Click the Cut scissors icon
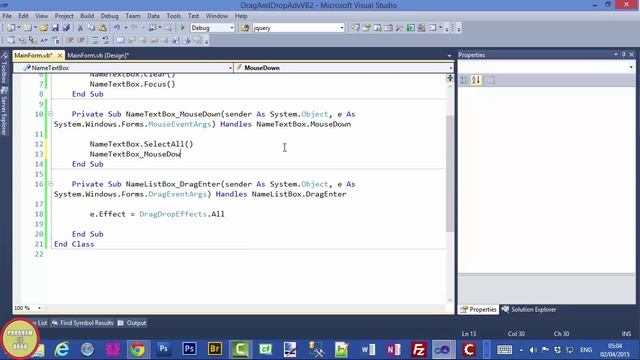The image size is (640, 360). point(80,28)
